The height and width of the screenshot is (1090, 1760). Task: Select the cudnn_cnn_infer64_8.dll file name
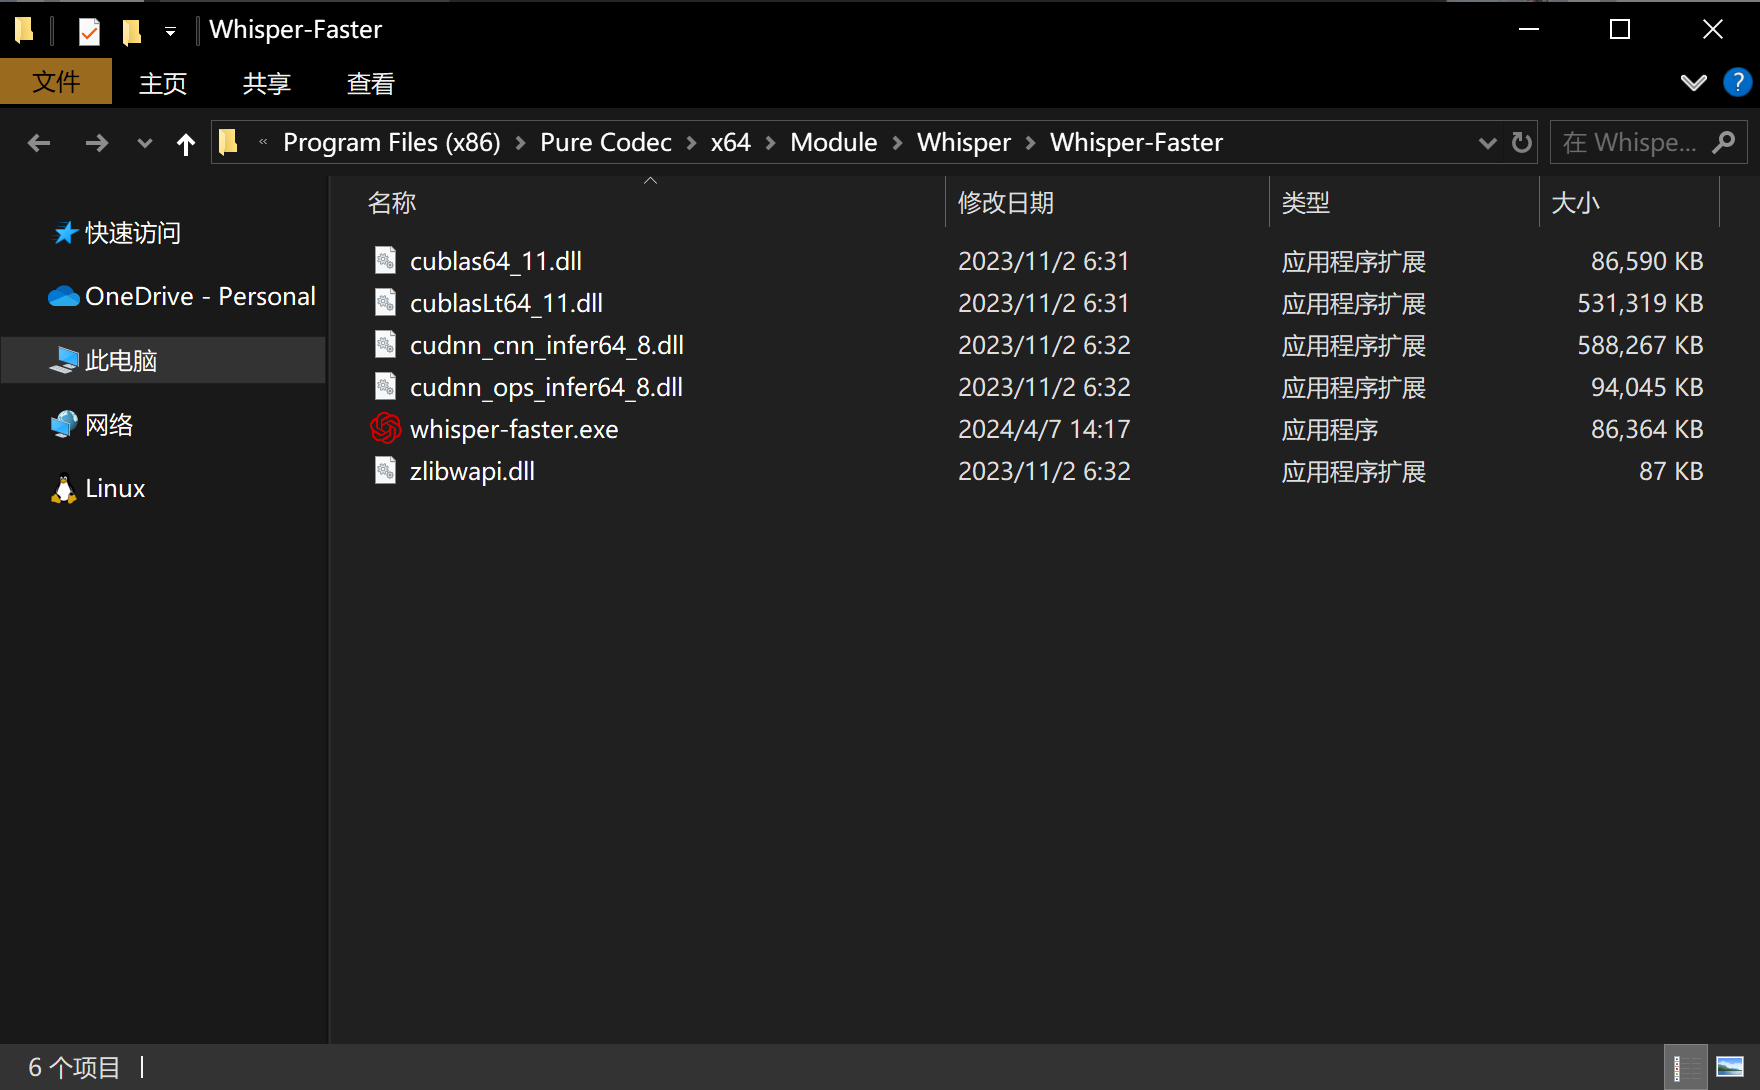(x=547, y=345)
